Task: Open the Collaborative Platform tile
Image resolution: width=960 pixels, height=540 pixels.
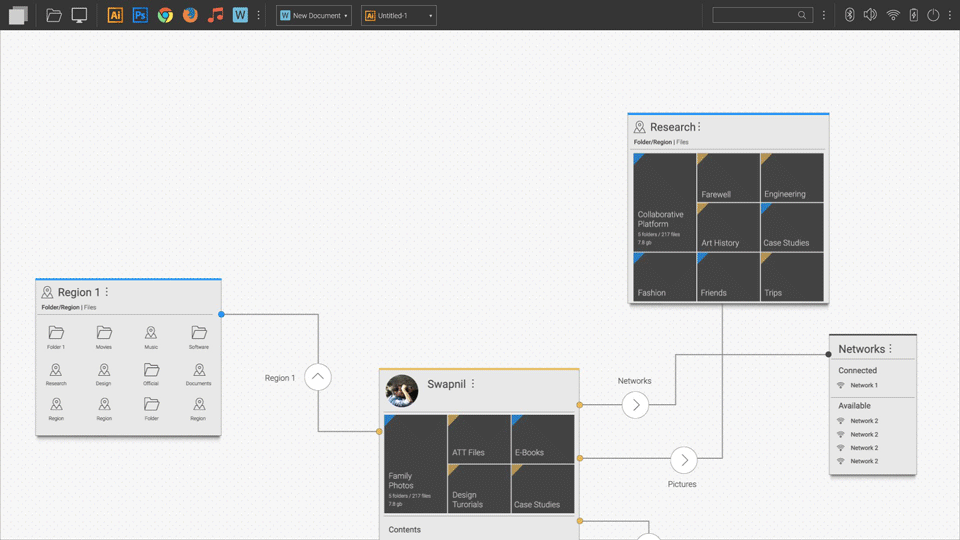Action: click(x=664, y=202)
